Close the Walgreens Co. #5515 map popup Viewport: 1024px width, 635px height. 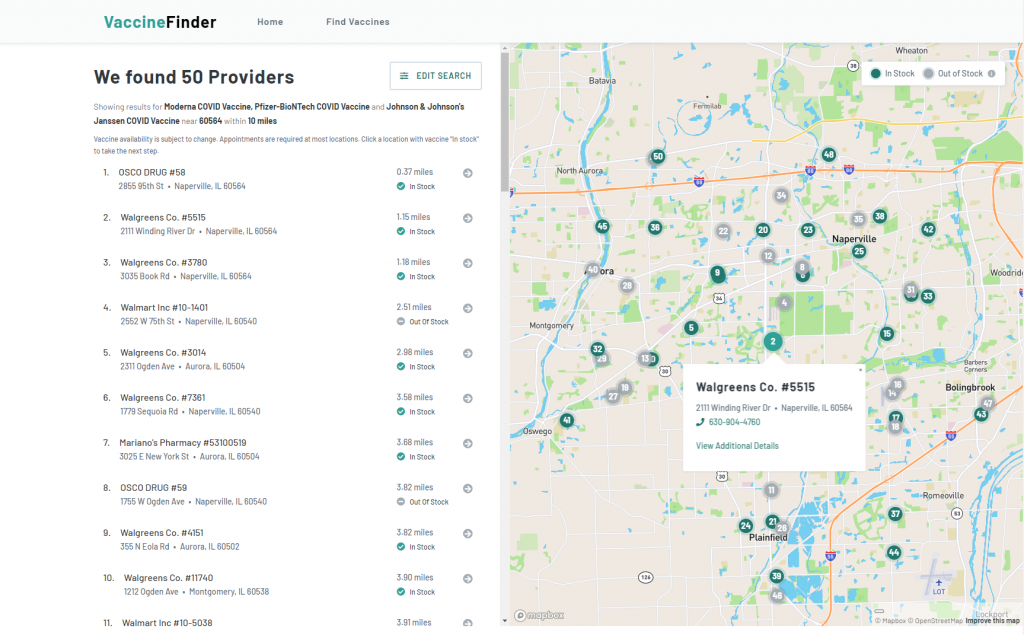pos(860,369)
